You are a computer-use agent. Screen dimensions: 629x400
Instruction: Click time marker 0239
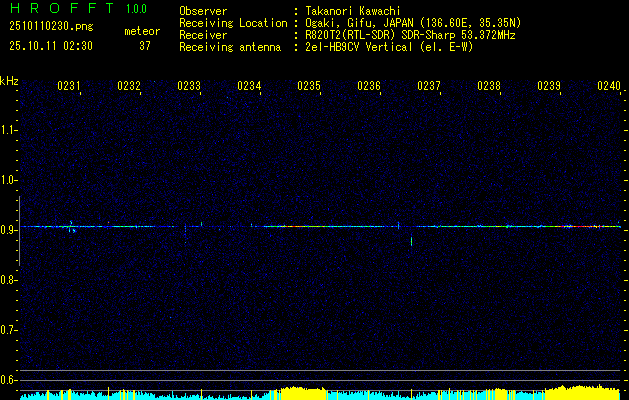(x=549, y=86)
